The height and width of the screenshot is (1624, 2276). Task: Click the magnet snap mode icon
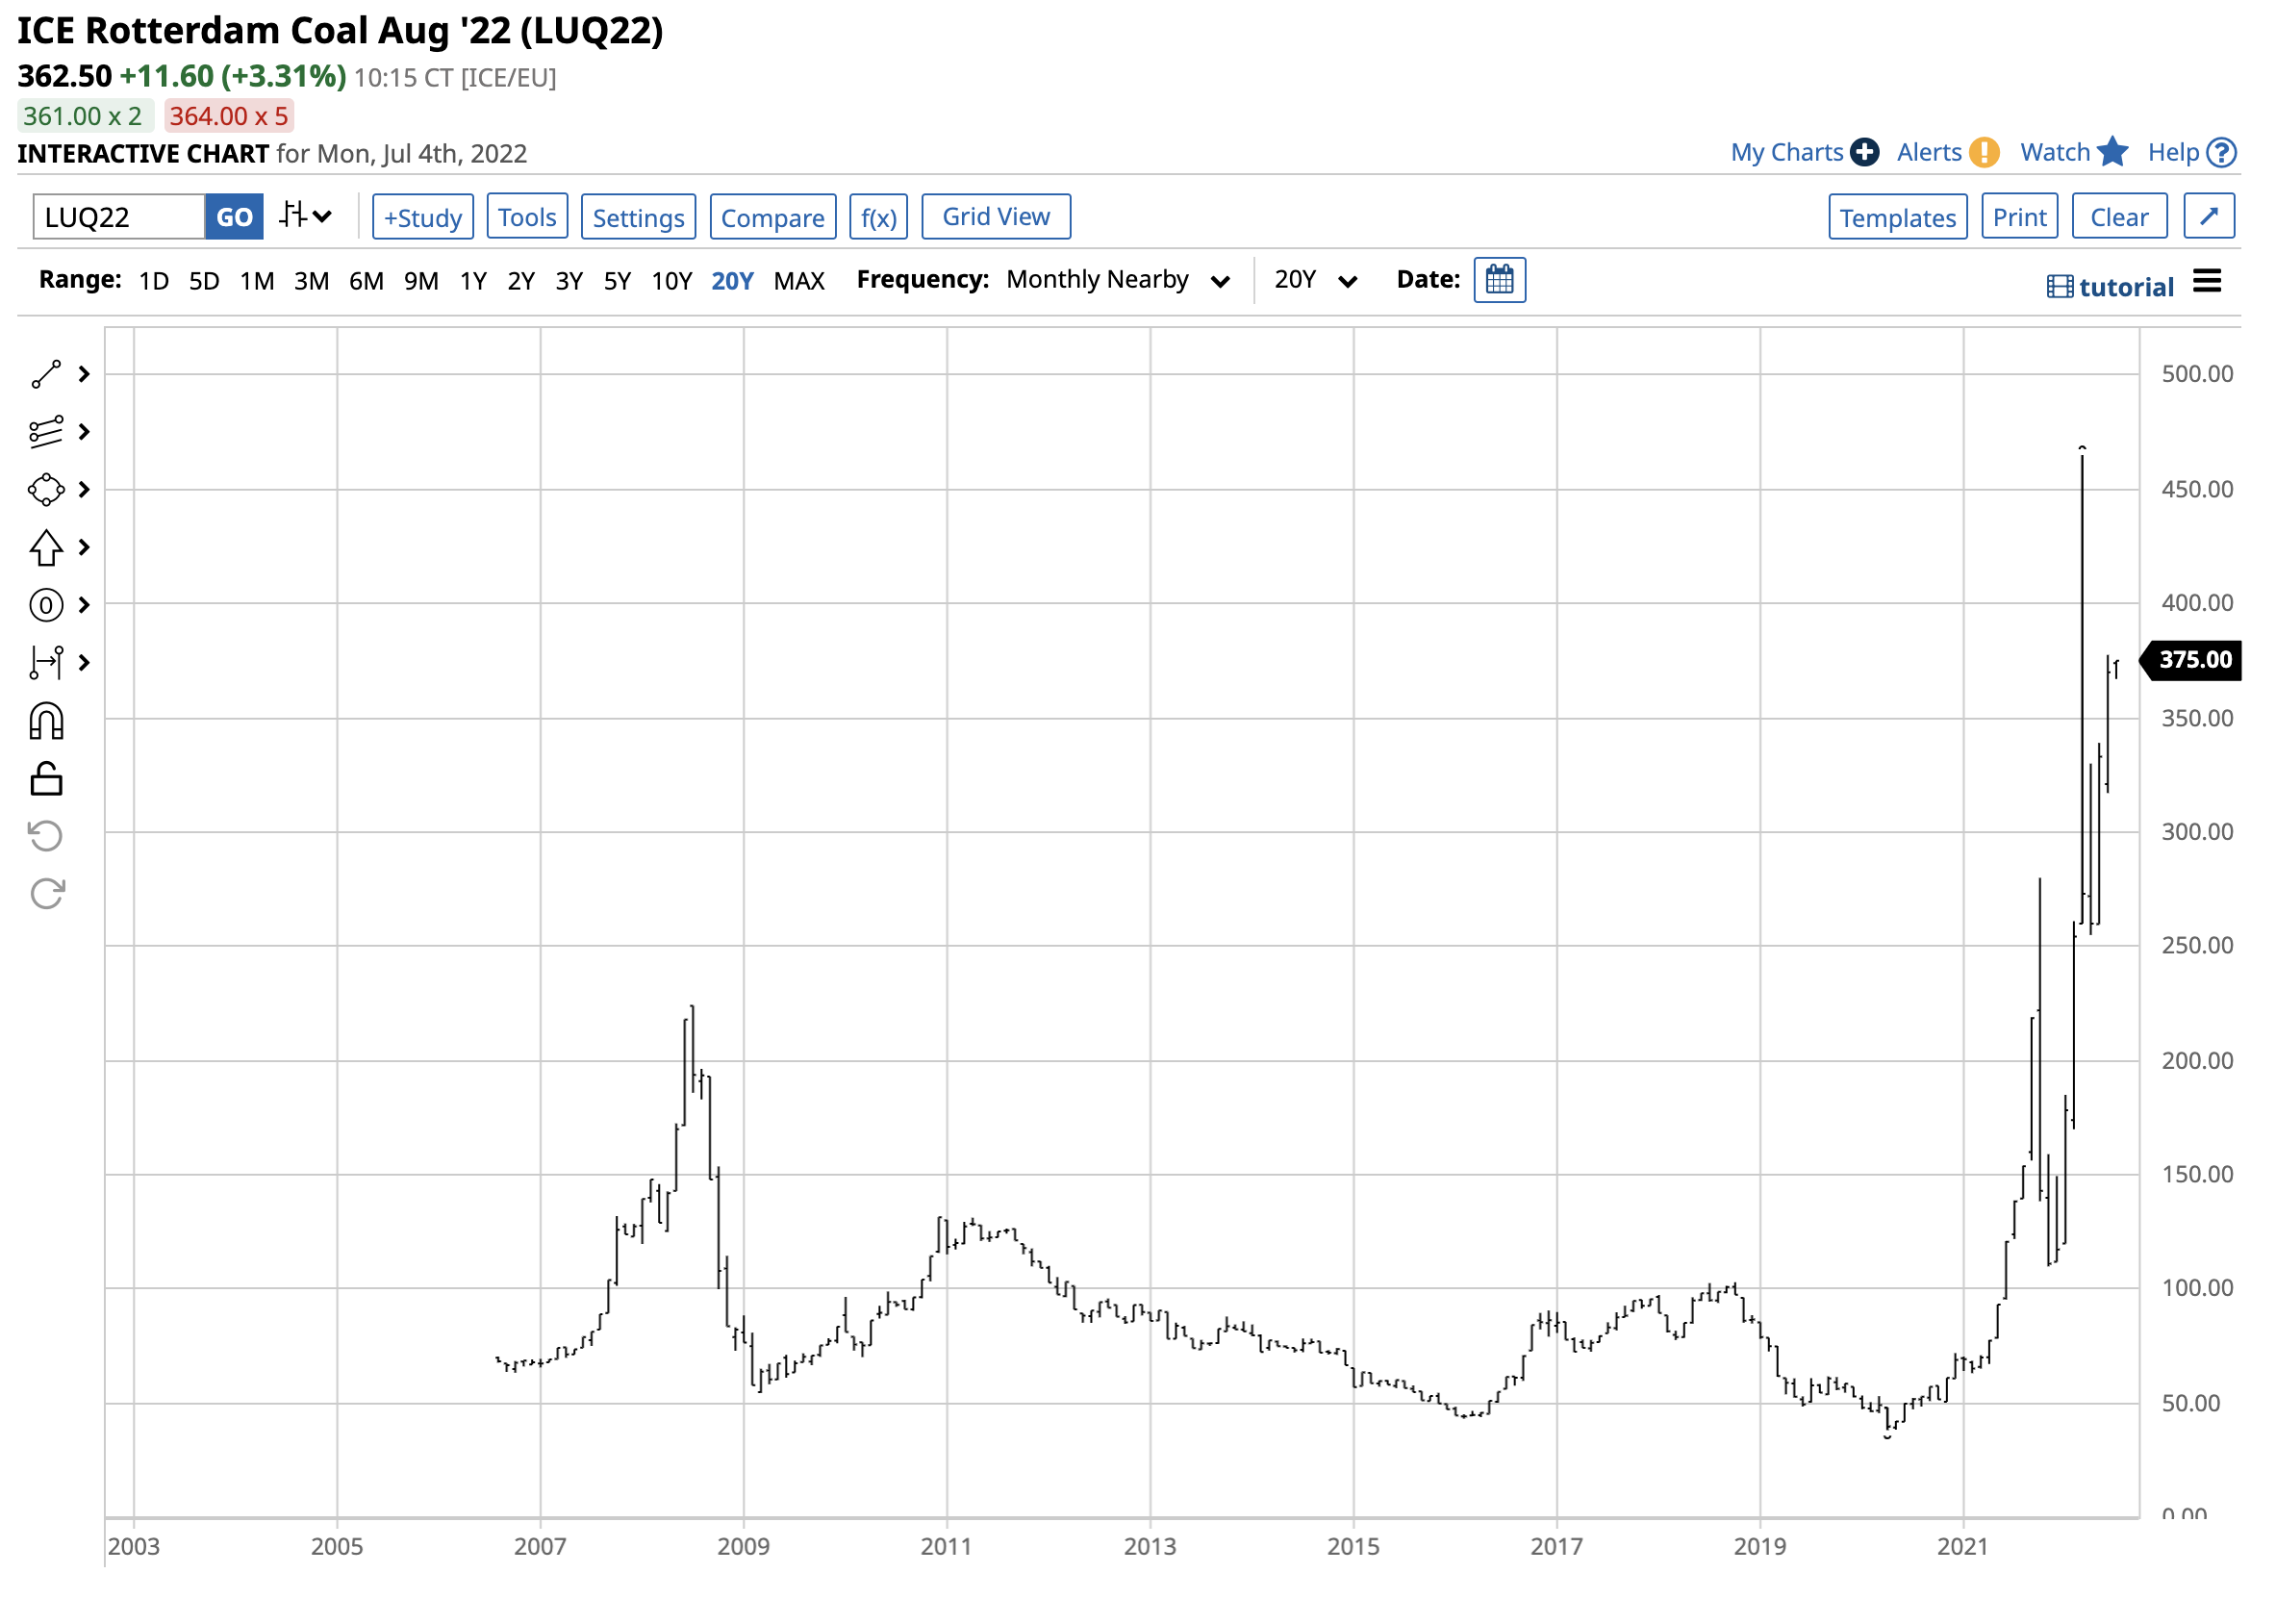[46, 722]
